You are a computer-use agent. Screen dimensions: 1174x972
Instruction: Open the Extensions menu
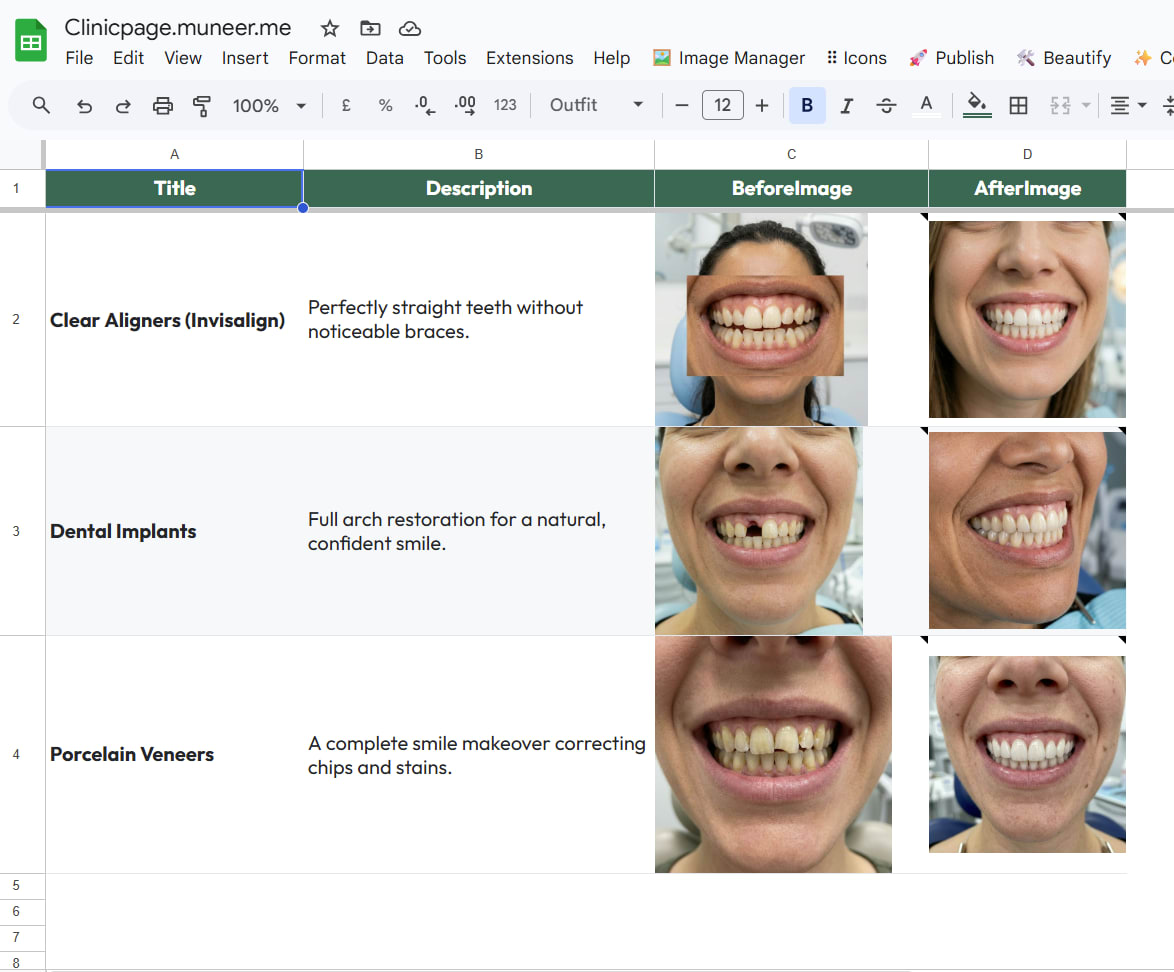click(530, 58)
